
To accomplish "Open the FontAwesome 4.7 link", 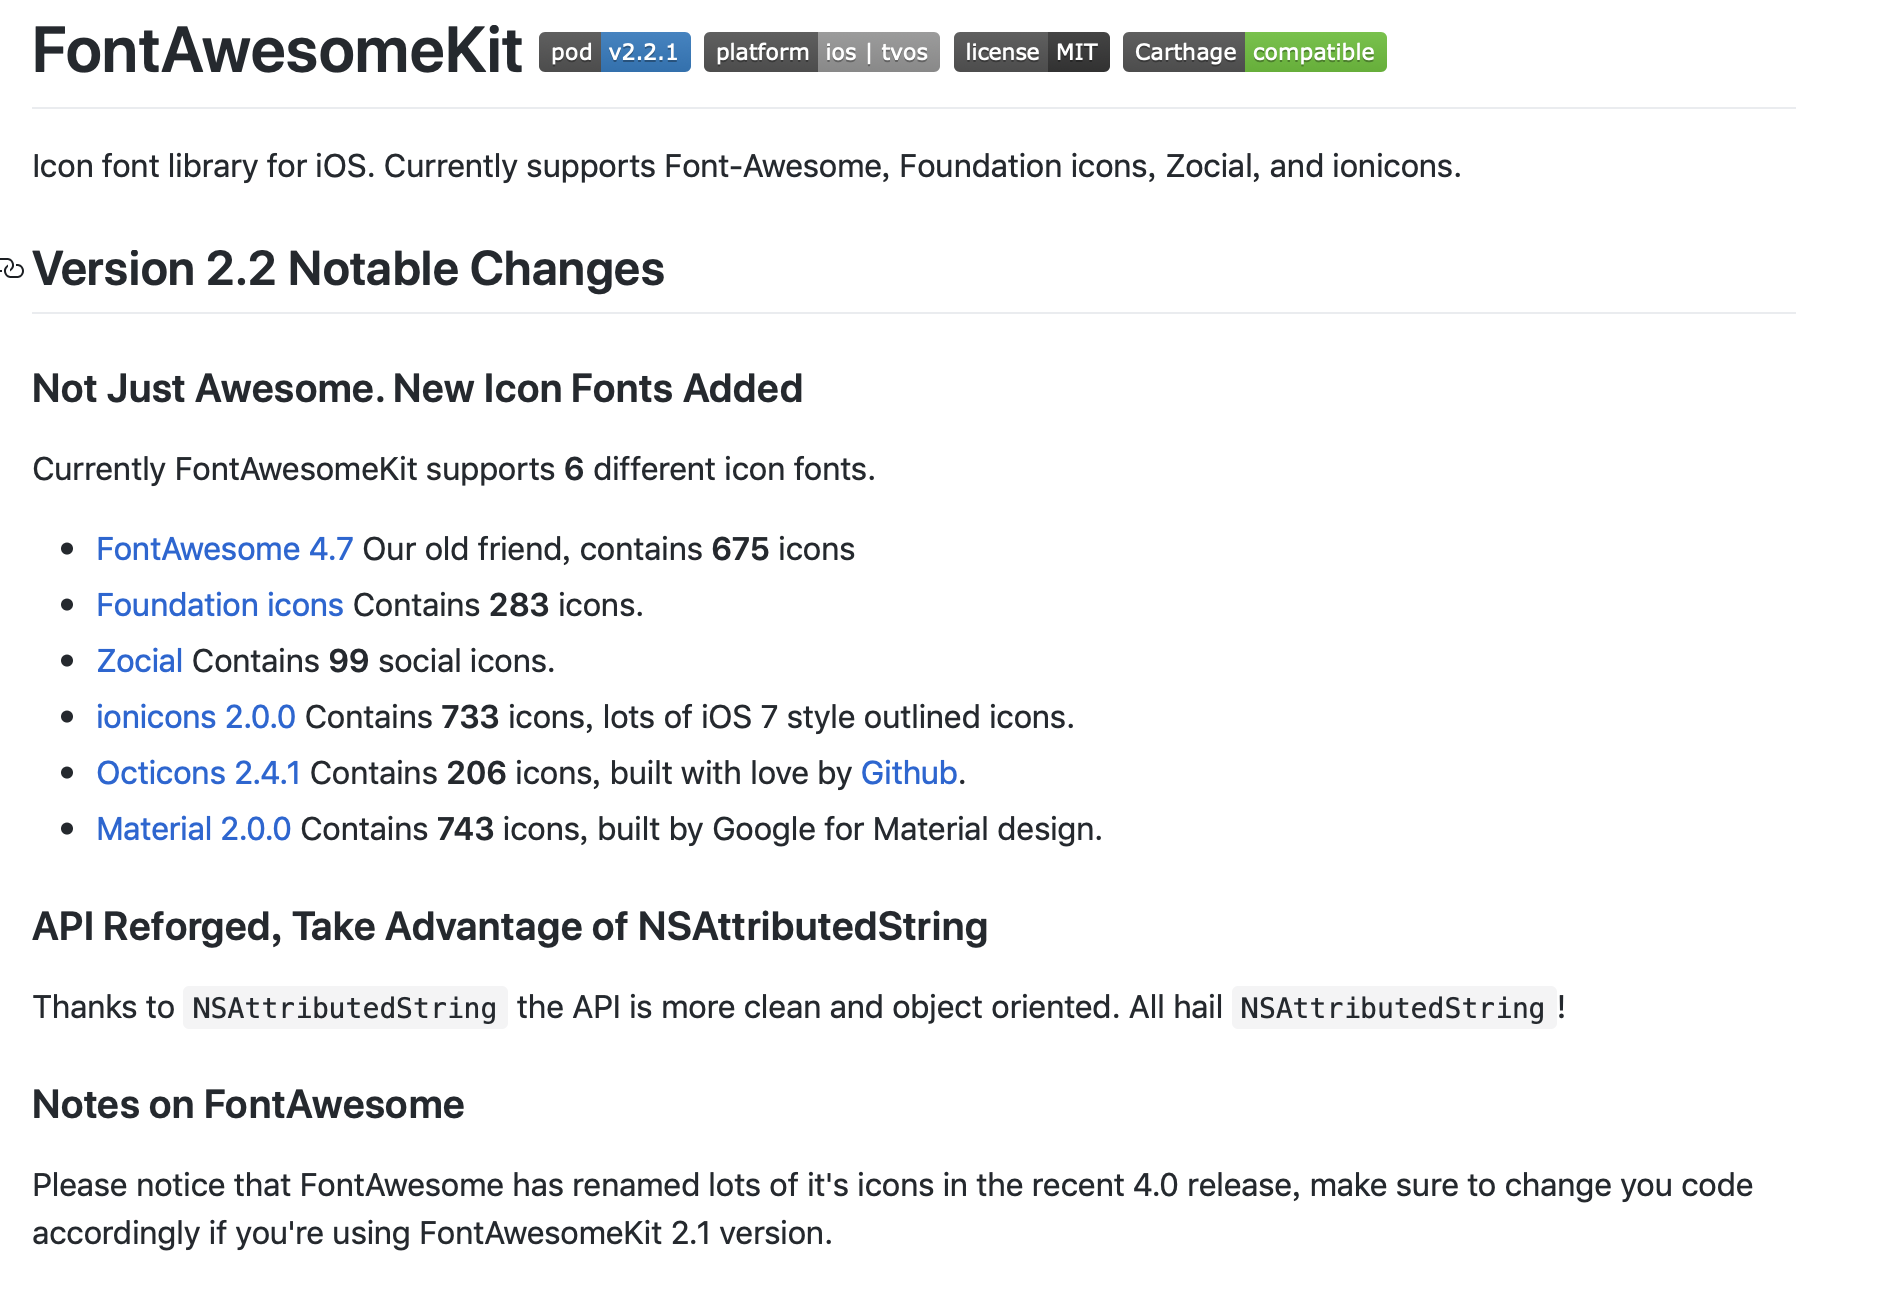I will click(x=224, y=549).
